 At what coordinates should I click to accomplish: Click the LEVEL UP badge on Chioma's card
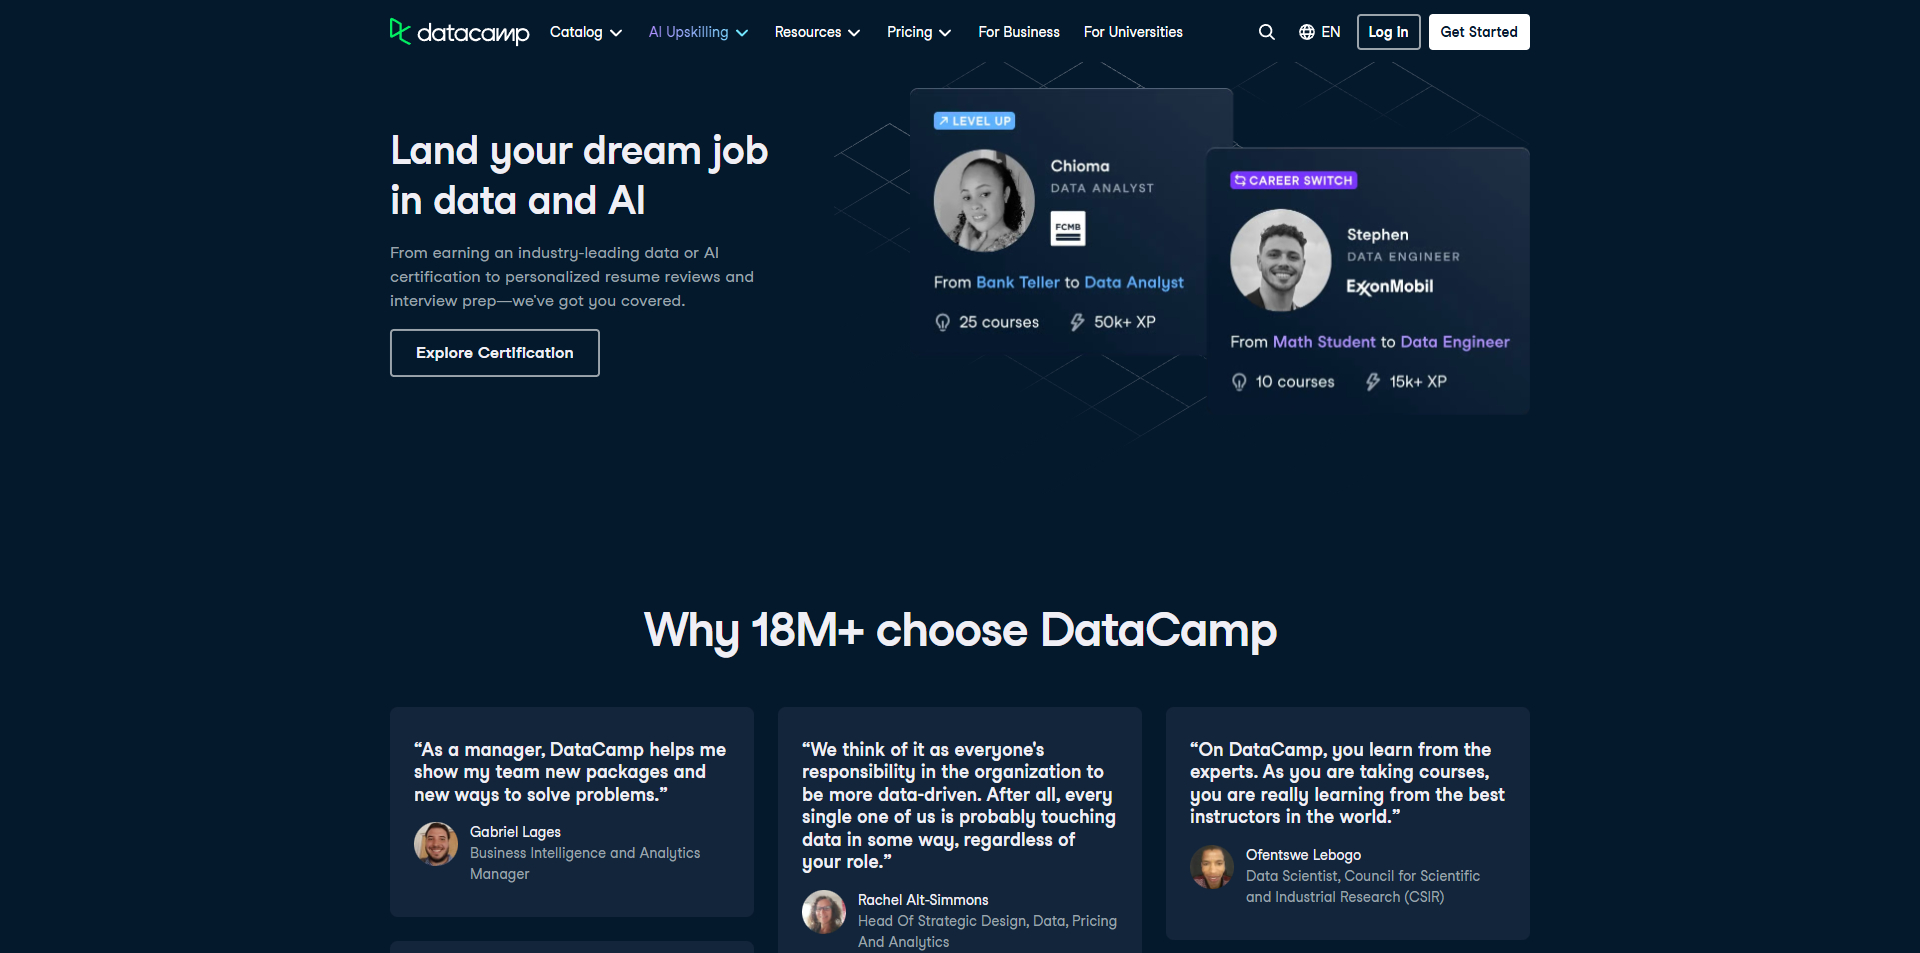click(x=973, y=120)
